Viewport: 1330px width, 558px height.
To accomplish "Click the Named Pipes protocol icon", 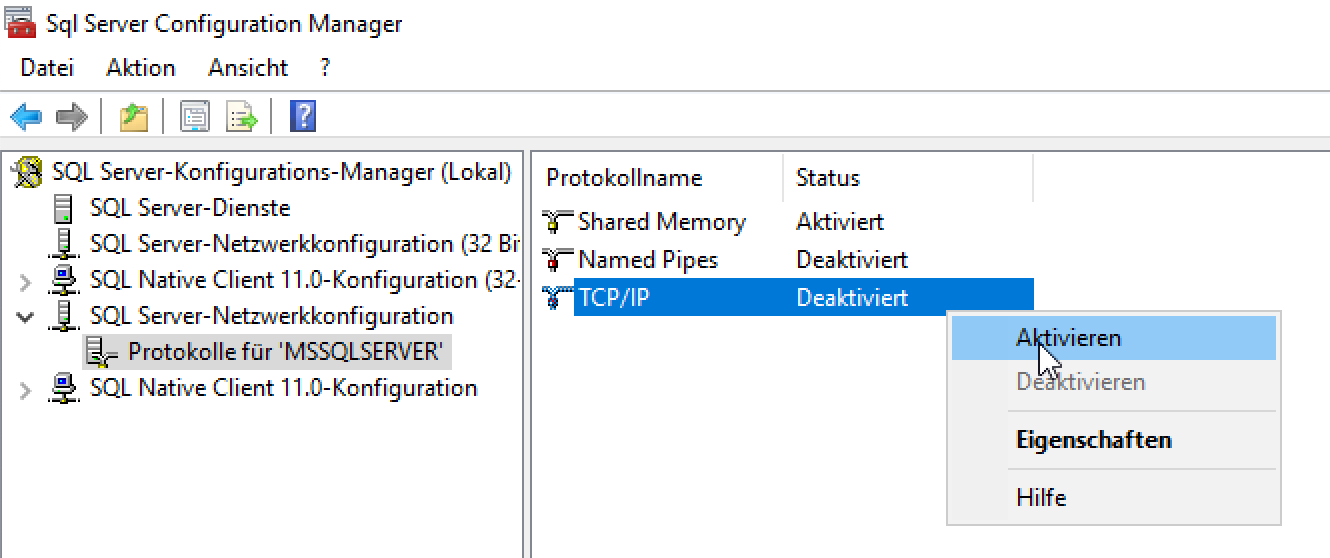I will pos(557,260).
